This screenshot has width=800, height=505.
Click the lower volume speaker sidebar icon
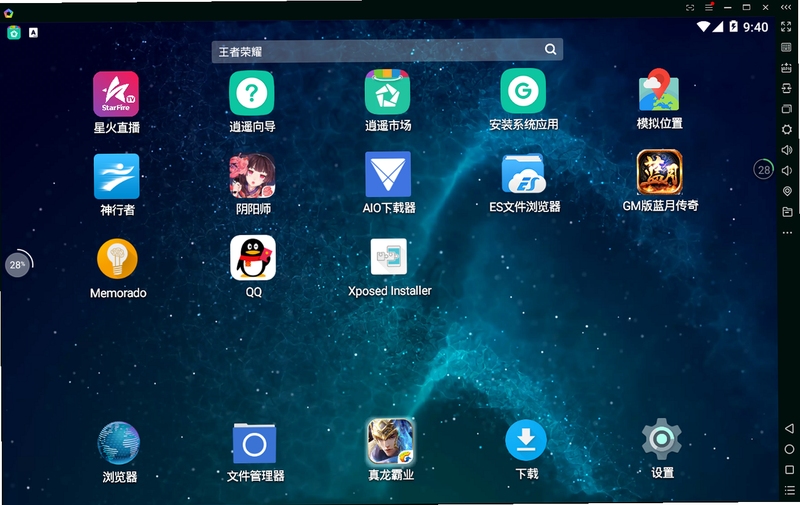[787, 170]
